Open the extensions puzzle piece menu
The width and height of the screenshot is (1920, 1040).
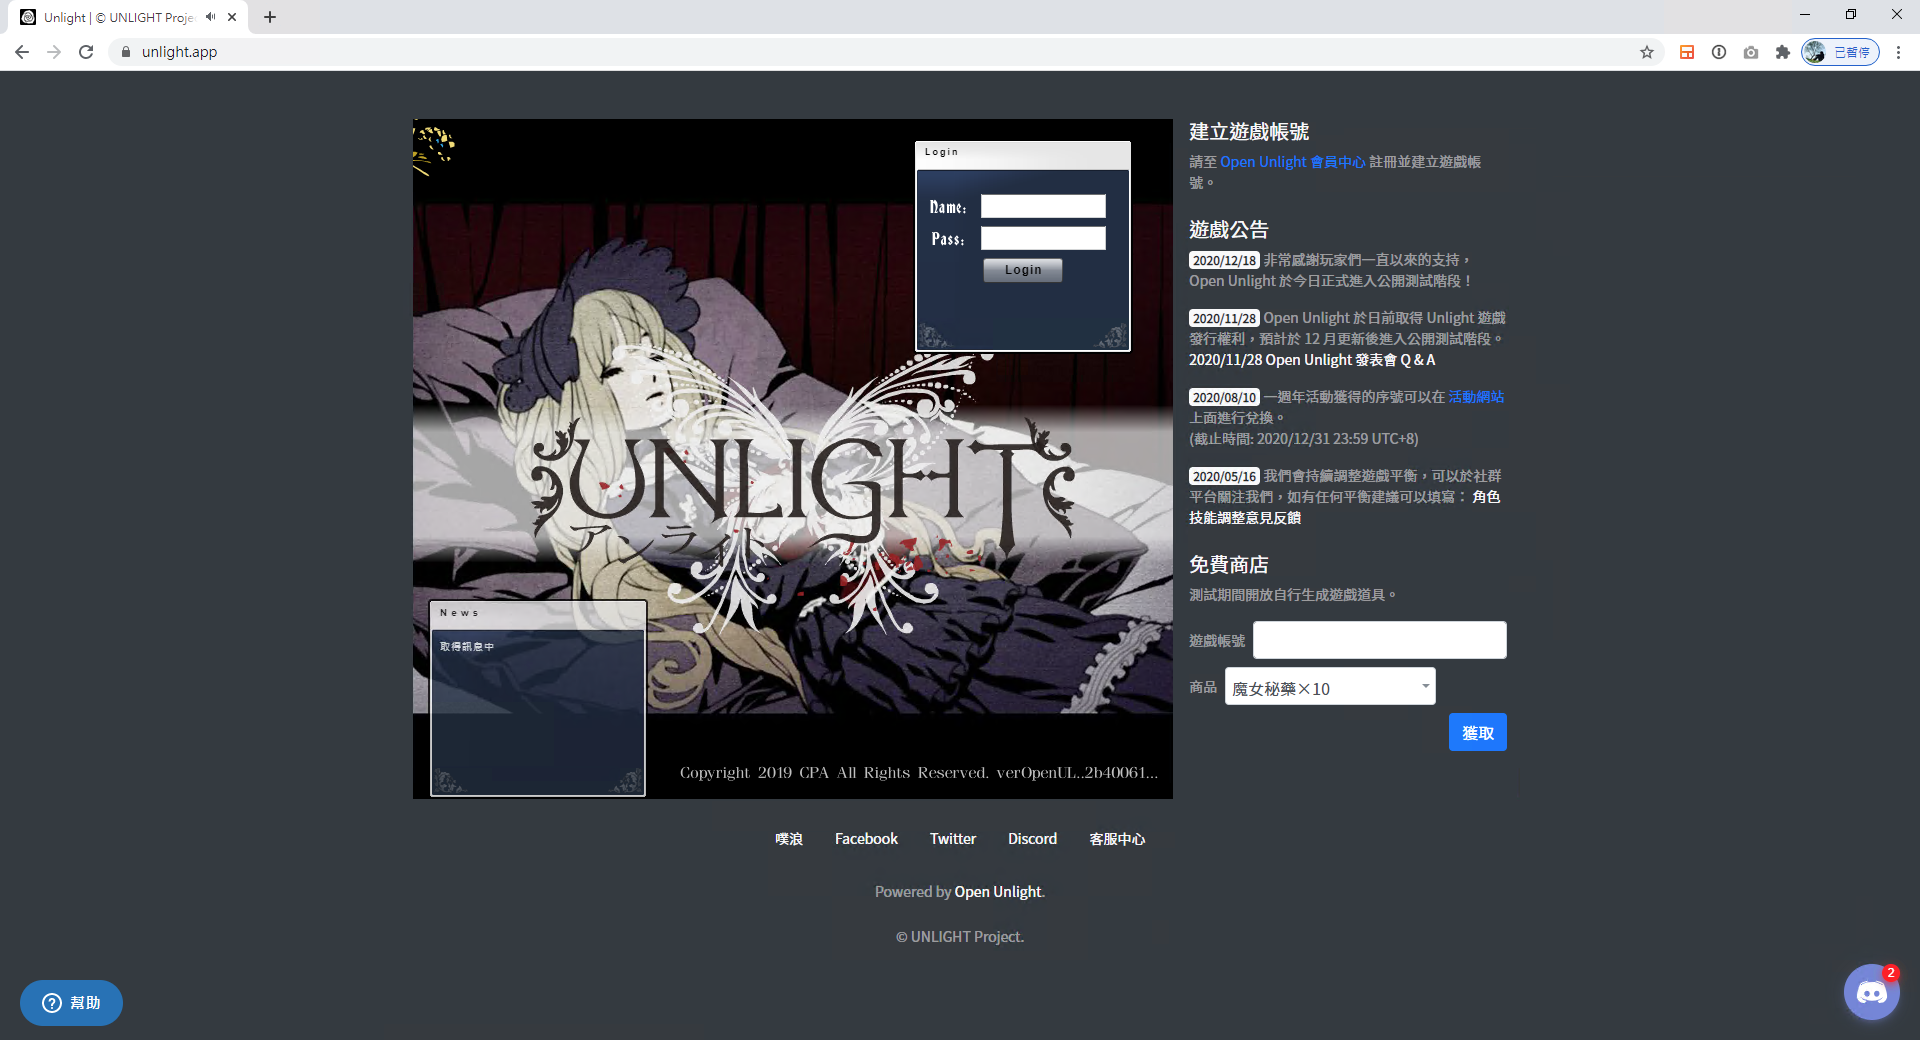(x=1783, y=52)
